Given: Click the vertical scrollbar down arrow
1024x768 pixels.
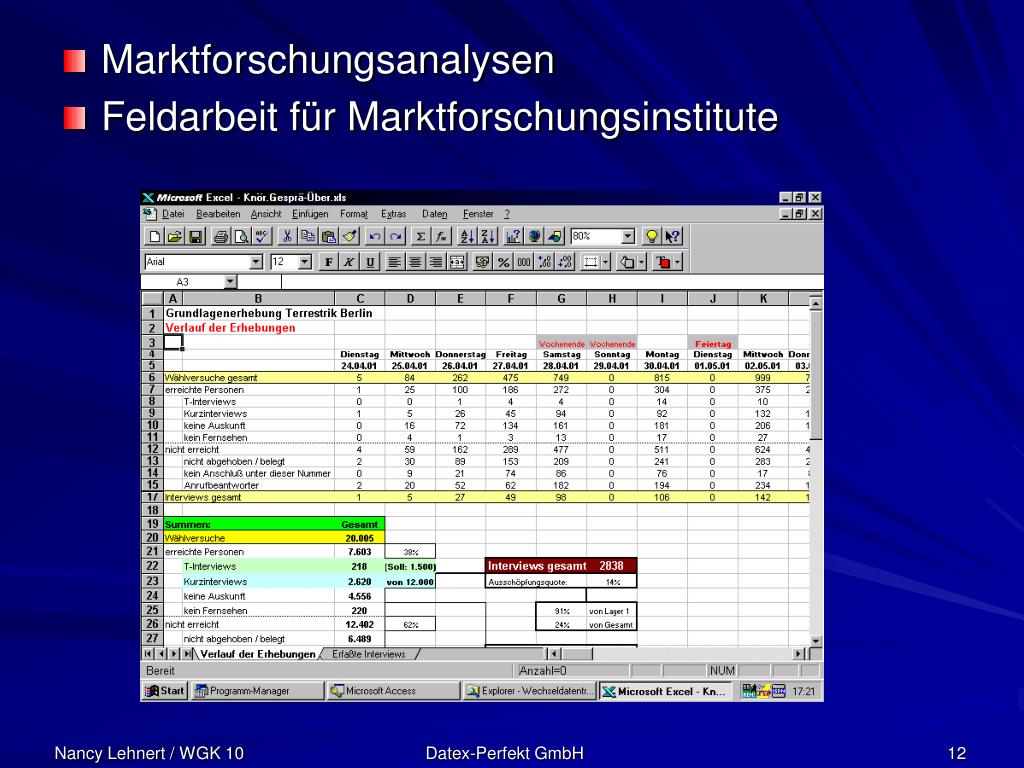Looking at the screenshot, I should pyautogui.click(x=816, y=641).
